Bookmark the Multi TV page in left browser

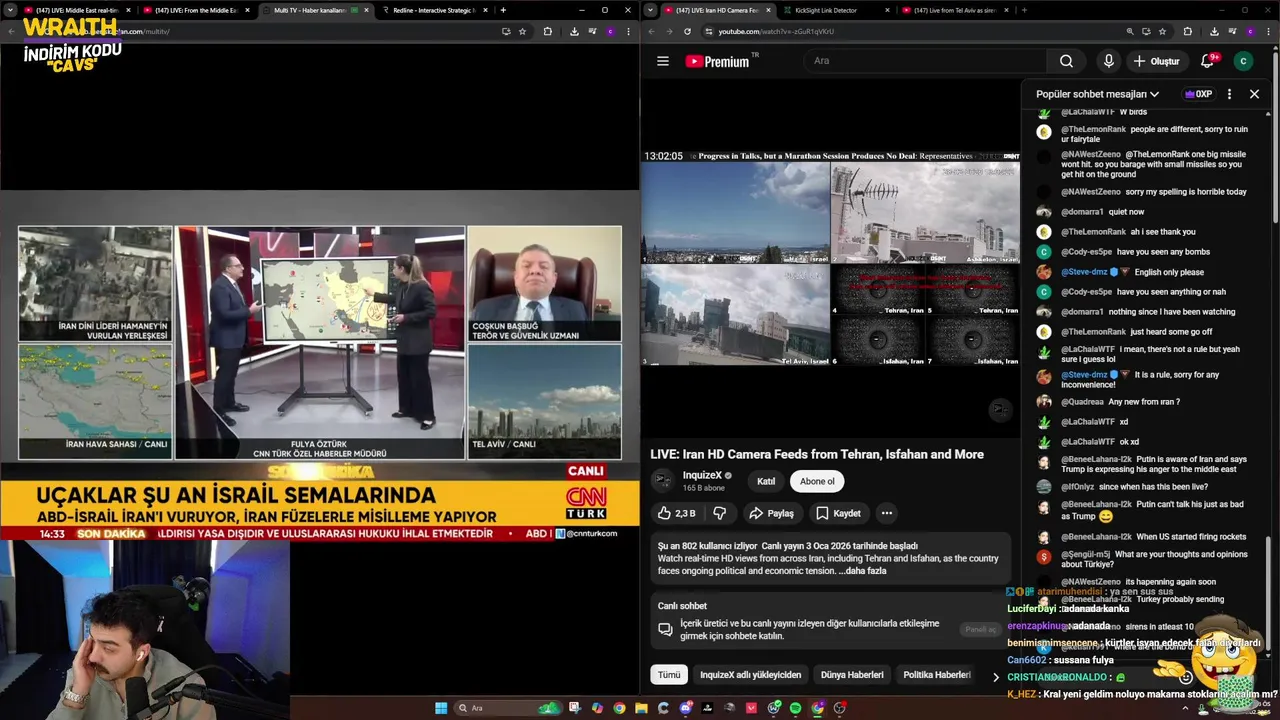[x=522, y=31]
